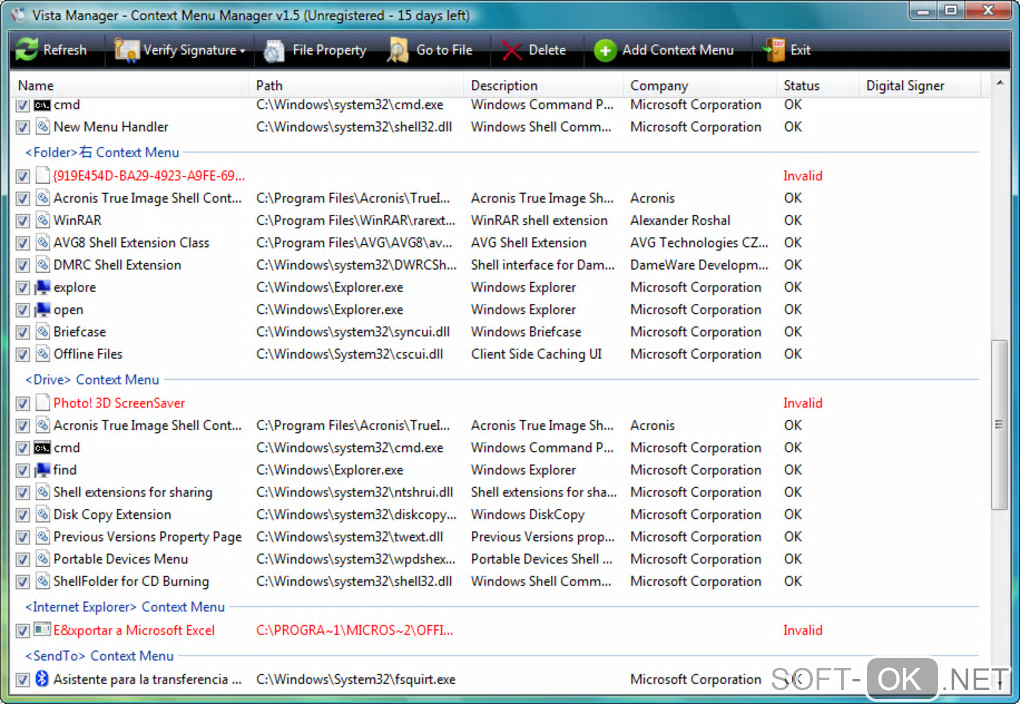The height and width of the screenshot is (704, 1020).
Task: Click the File Property gear icon
Action: click(x=274, y=51)
